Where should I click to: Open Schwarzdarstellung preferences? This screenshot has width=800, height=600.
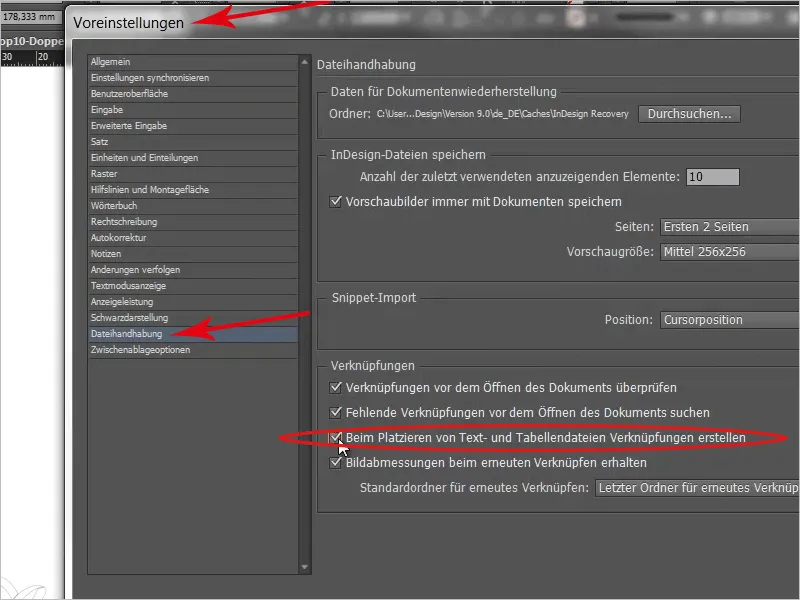point(193,318)
